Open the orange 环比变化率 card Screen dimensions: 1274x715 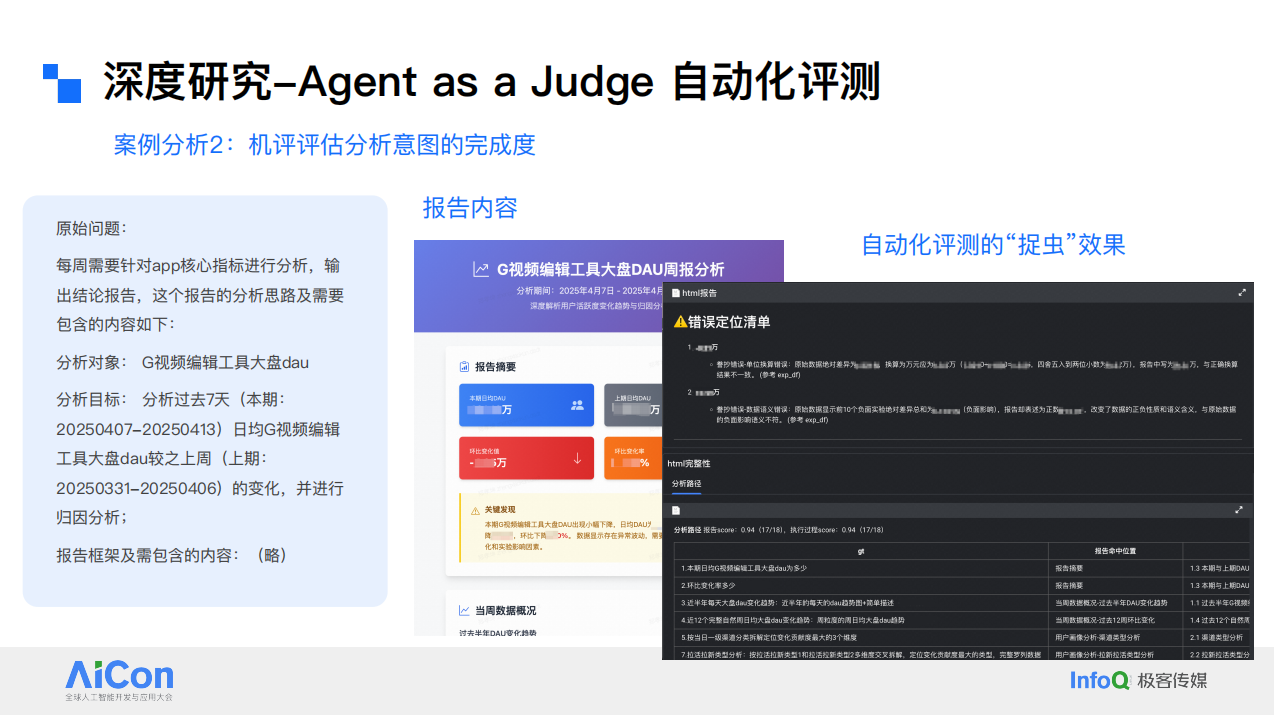pyautogui.click(x=634, y=459)
